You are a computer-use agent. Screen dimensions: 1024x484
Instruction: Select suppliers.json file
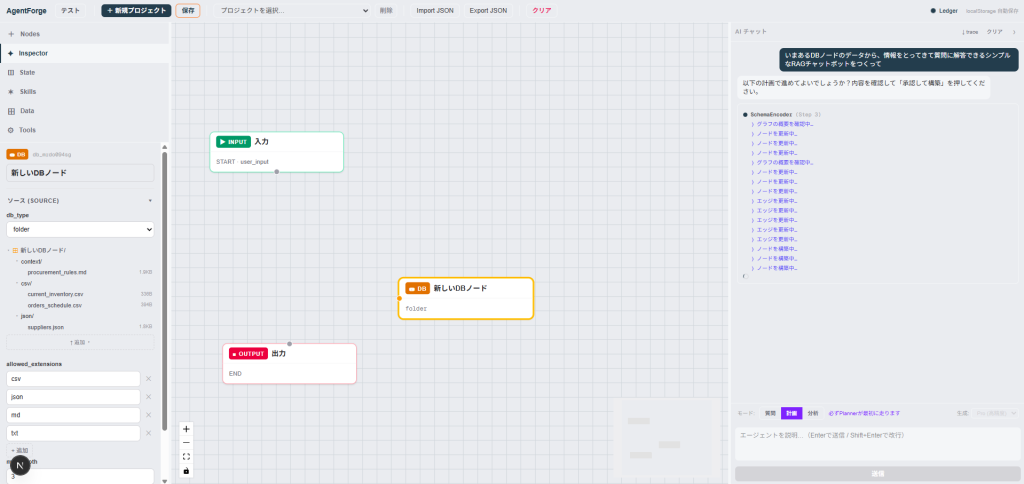(46, 327)
